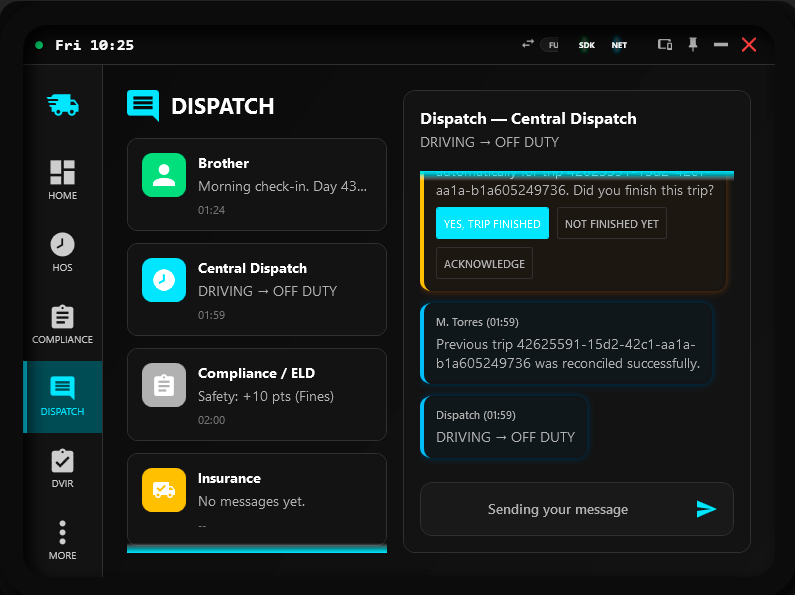Click the Dispatch (01:59) message bubble

504,427
